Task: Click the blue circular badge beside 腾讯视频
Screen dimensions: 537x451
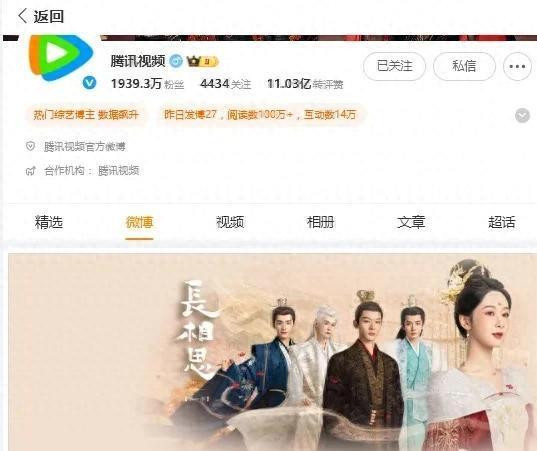Action: 176,61
